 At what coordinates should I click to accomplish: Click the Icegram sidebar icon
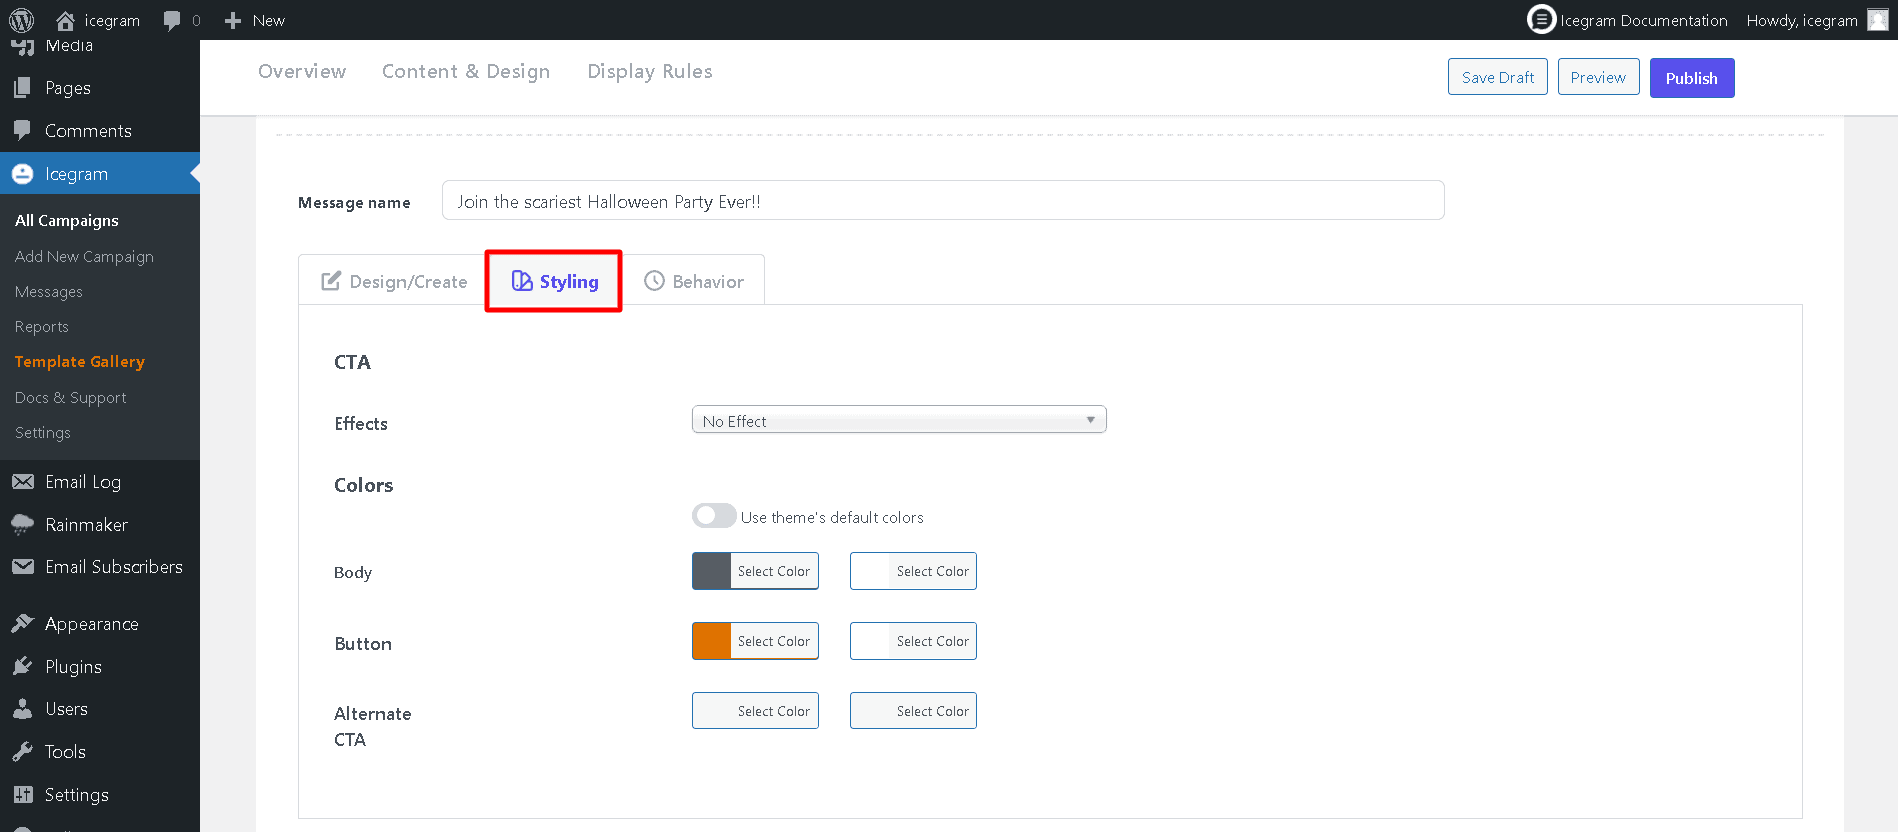pyautogui.click(x=22, y=173)
